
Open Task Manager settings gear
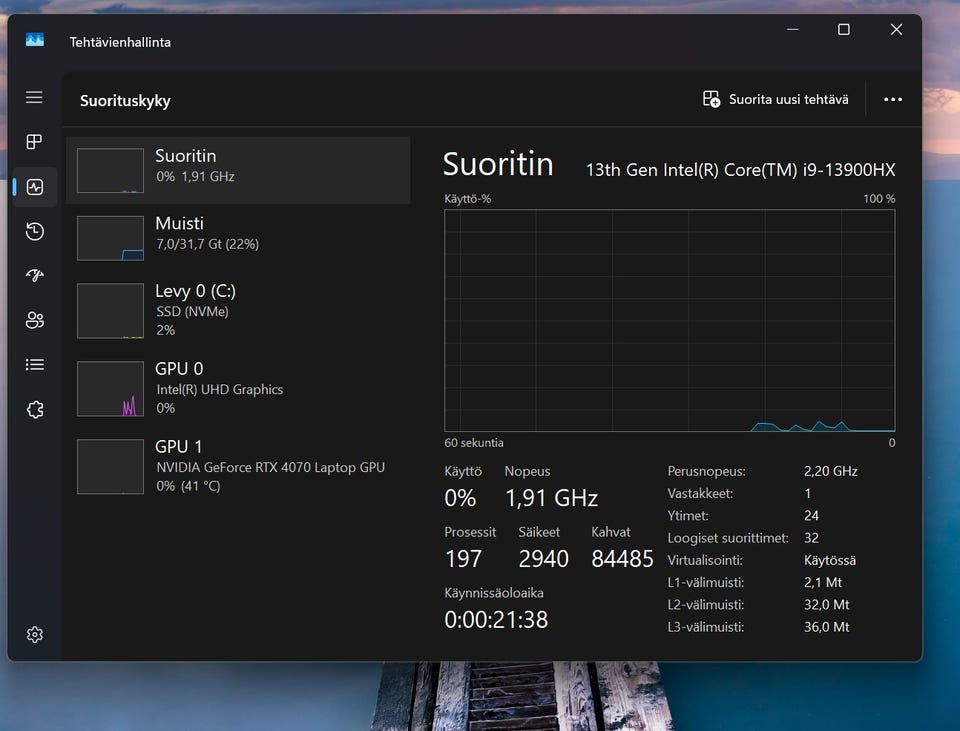35,634
